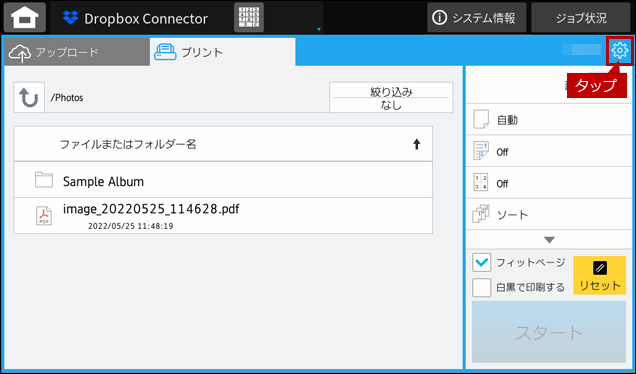Image resolution: width=636 pixels, height=374 pixels.
Task: Open the numeric keypad icon
Action: (x=249, y=17)
